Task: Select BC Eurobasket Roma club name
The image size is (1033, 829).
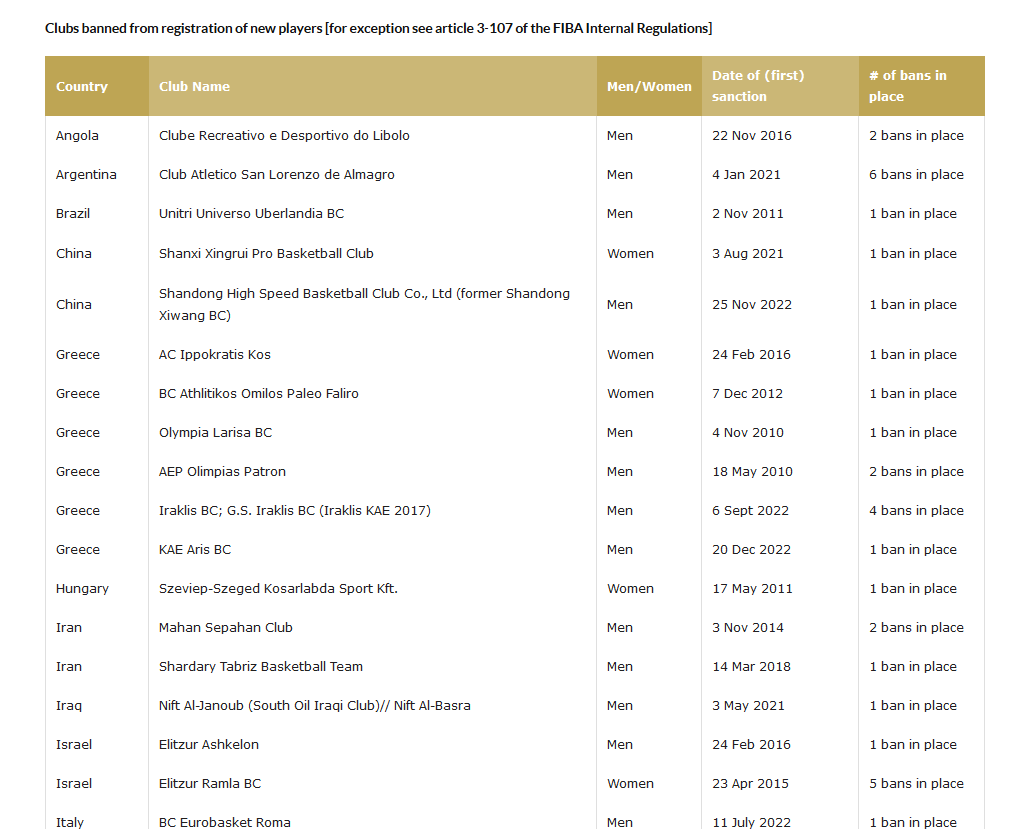Action: [x=225, y=822]
